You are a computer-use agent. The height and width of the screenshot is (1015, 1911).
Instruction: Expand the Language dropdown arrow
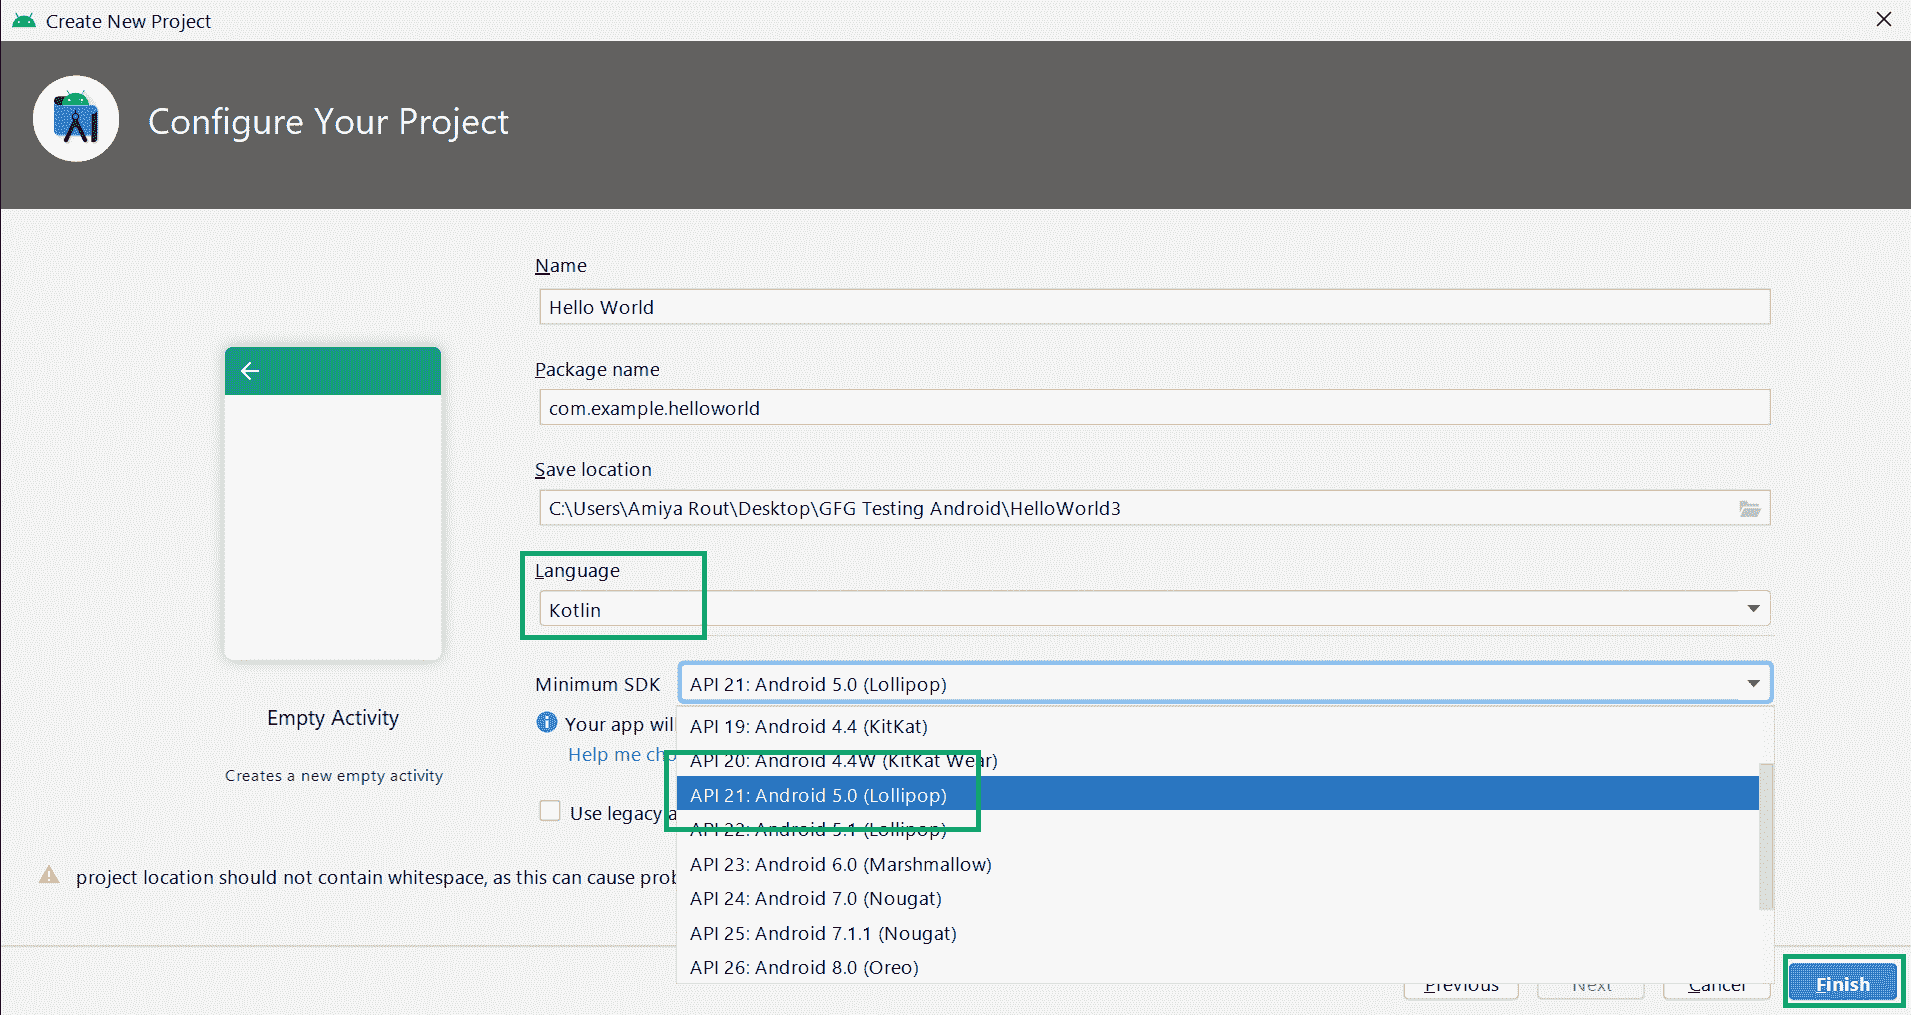coord(1753,609)
